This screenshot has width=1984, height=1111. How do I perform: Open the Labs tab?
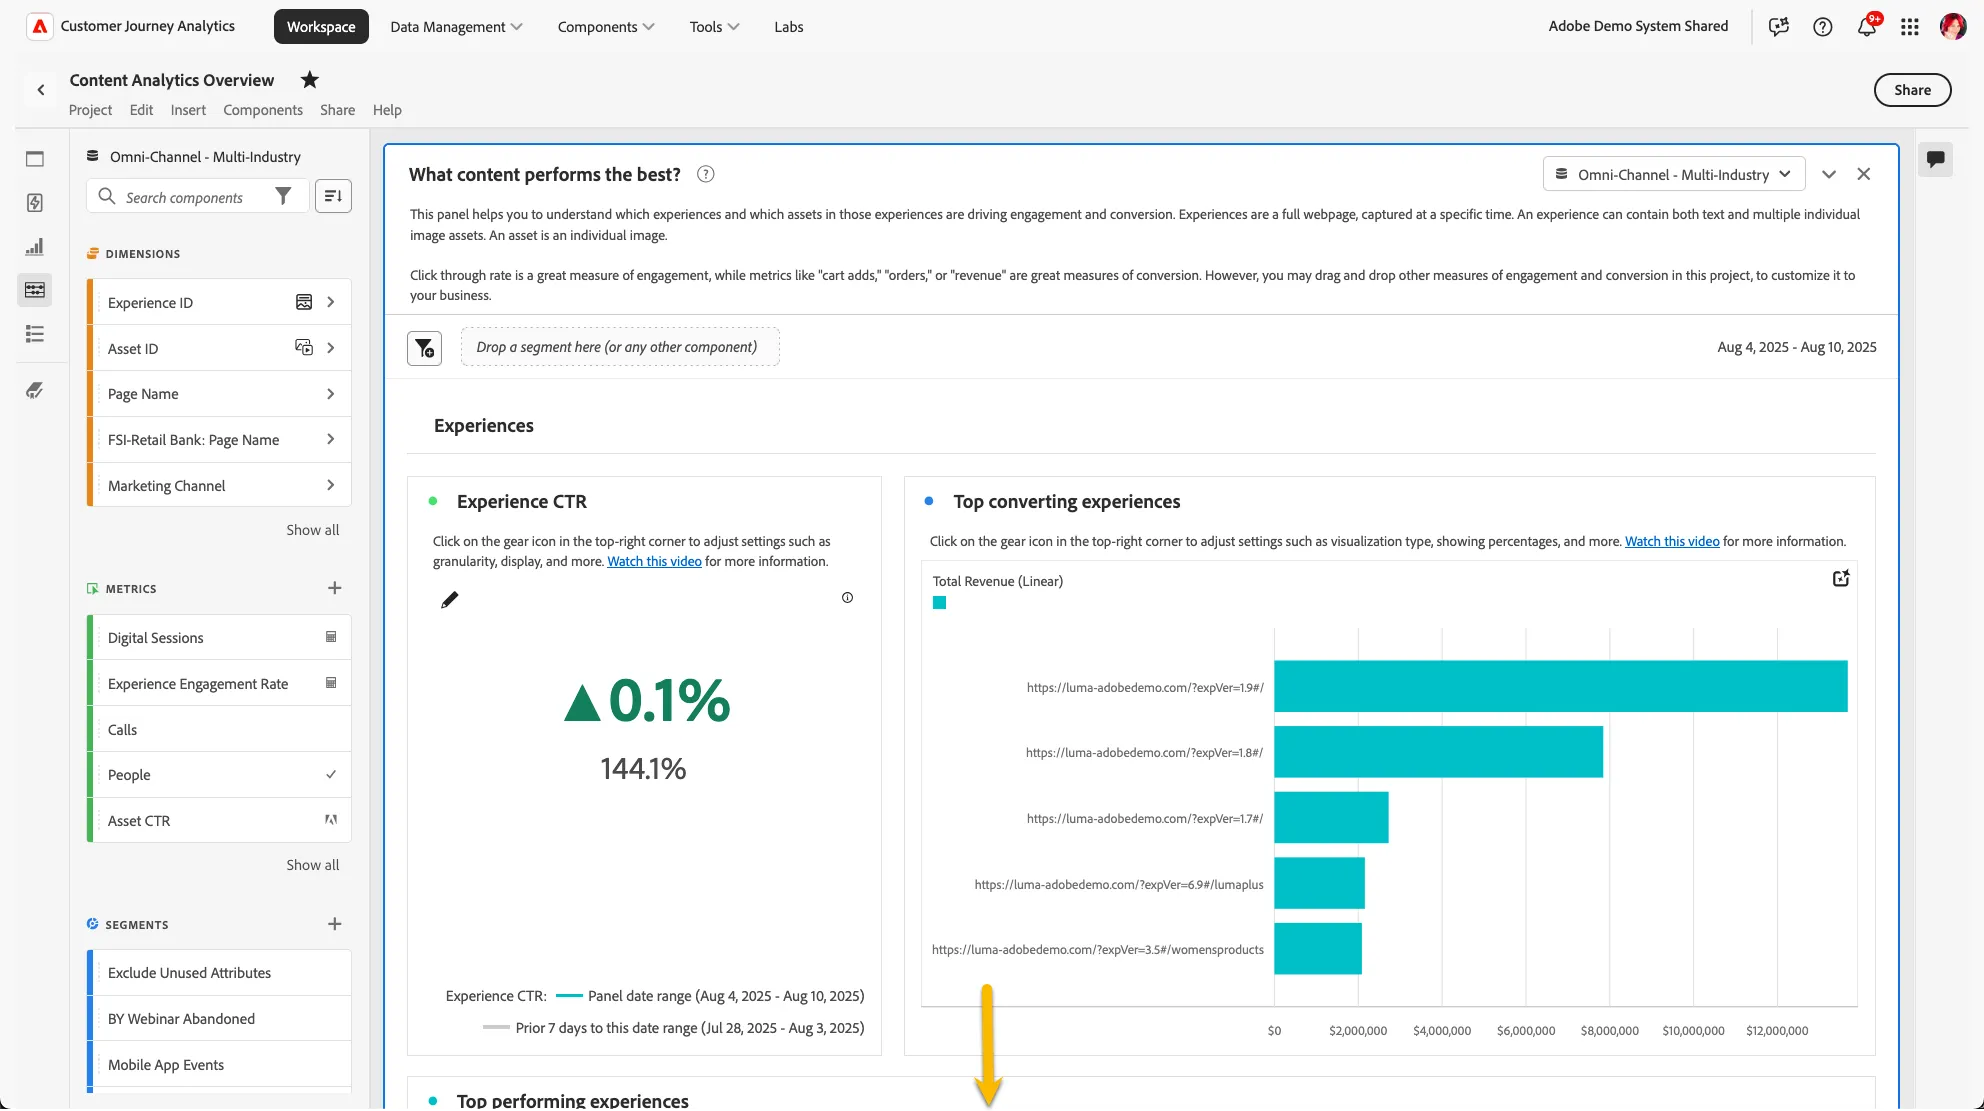[789, 27]
